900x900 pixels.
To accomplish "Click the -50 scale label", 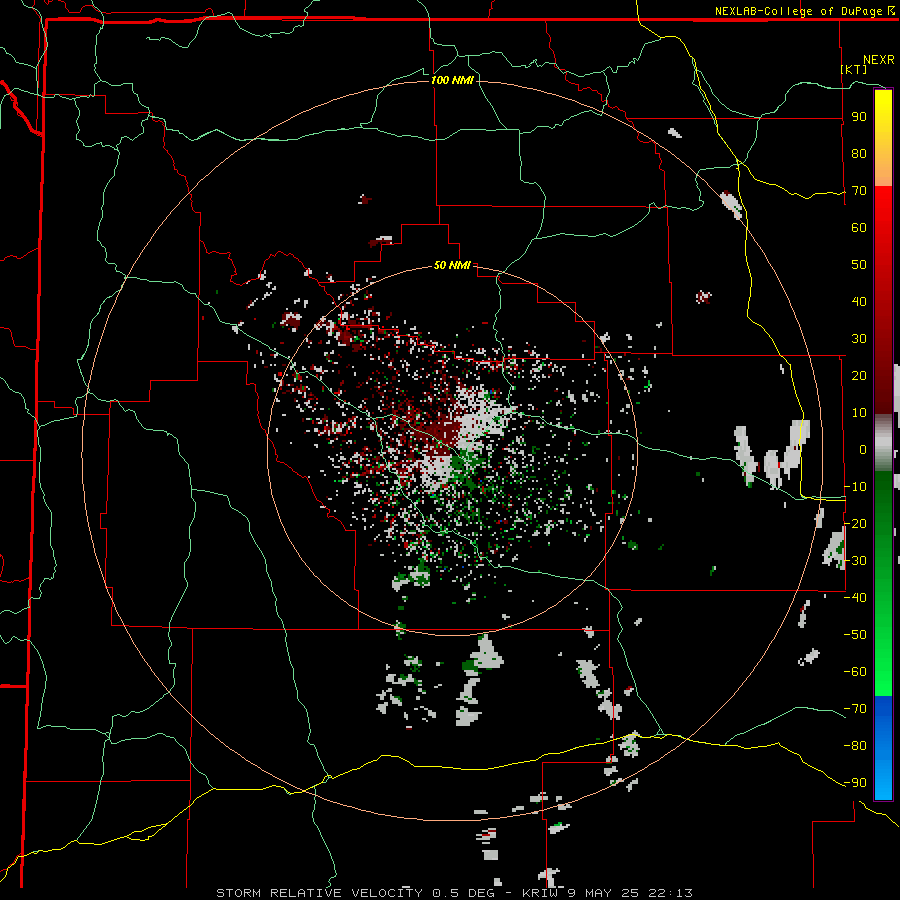I will pyautogui.click(x=855, y=634).
